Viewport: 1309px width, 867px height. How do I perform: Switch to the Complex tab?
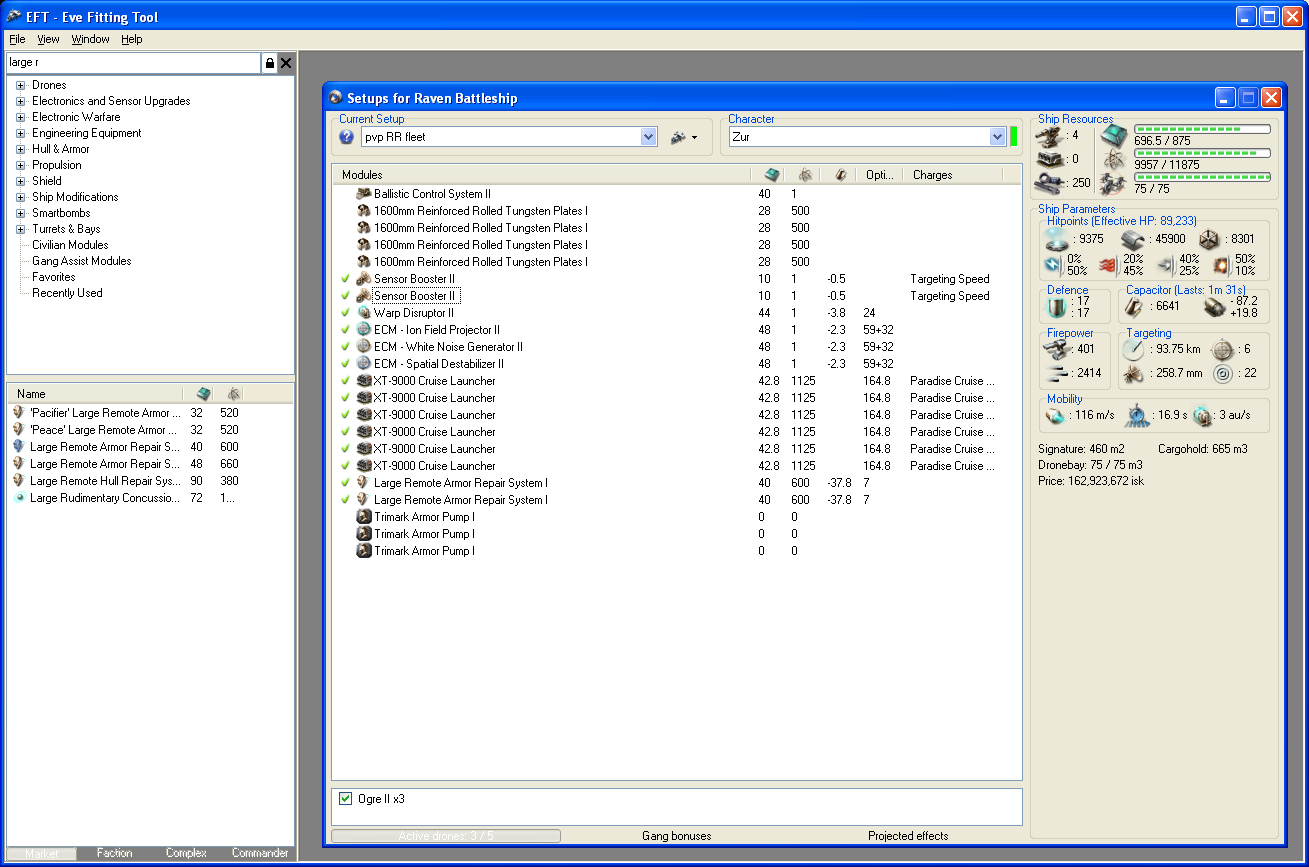coord(186,853)
